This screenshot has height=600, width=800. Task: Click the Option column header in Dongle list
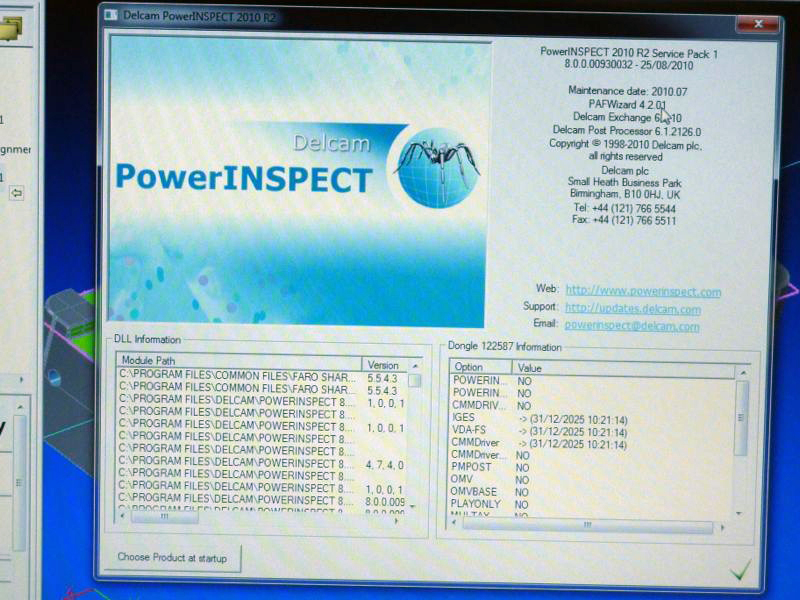click(481, 367)
